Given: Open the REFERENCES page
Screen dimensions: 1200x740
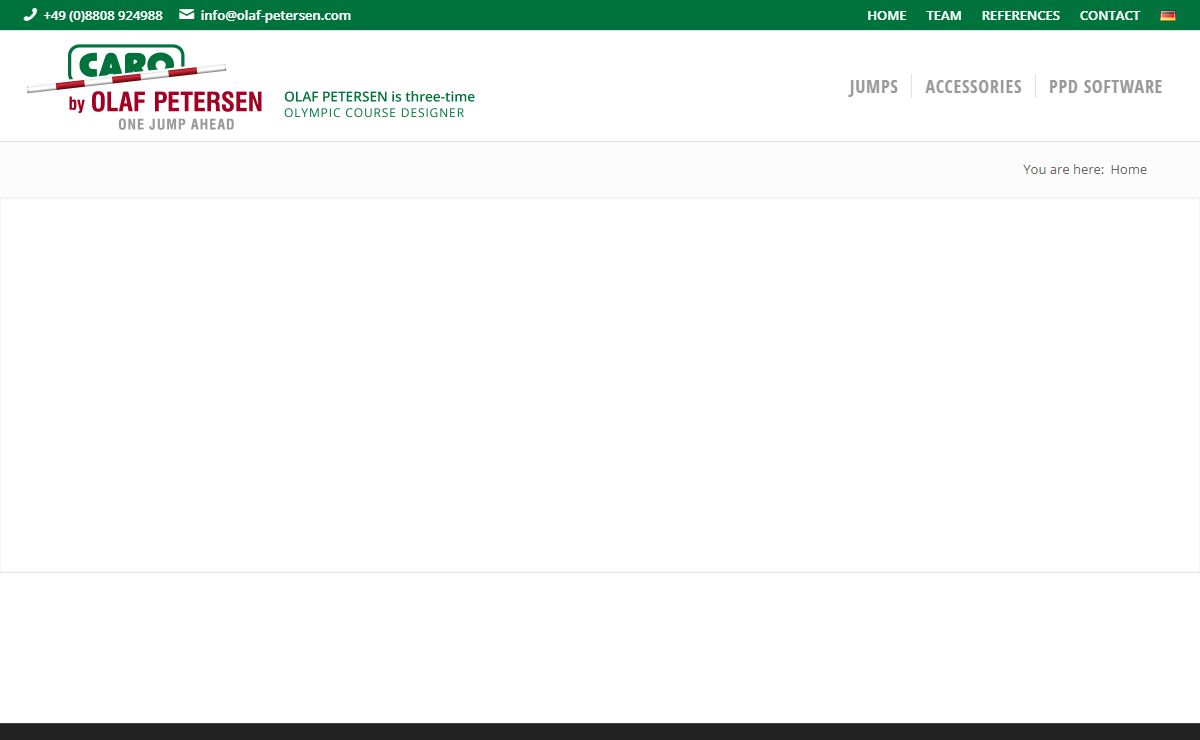Looking at the screenshot, I should point(1020,15).
